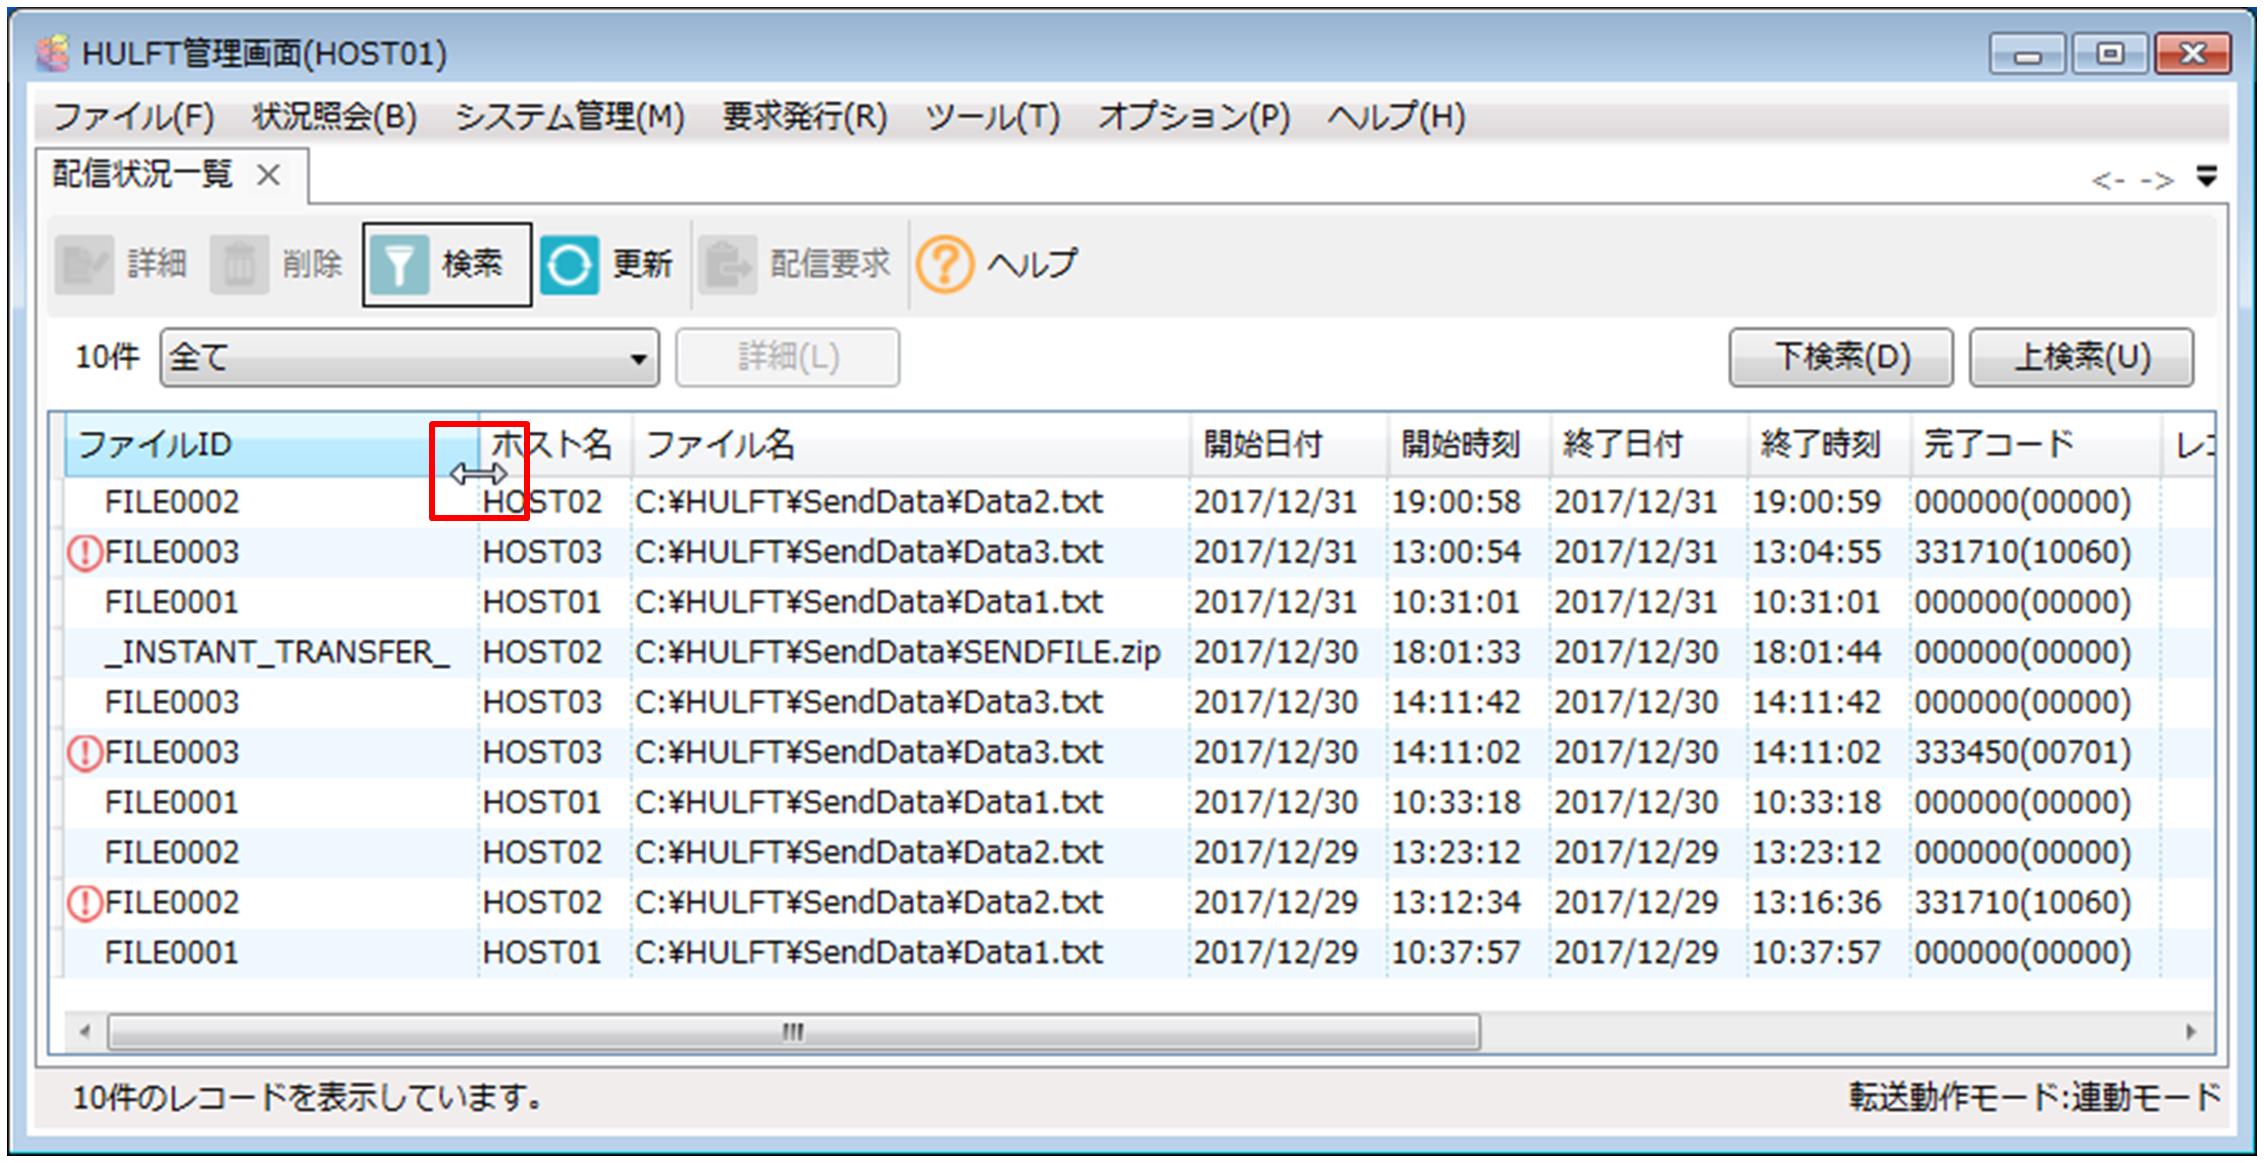Sort by 開始時刻 column header
Viewport: 2264px width, 1163px height.
(x=1469, y=444)
